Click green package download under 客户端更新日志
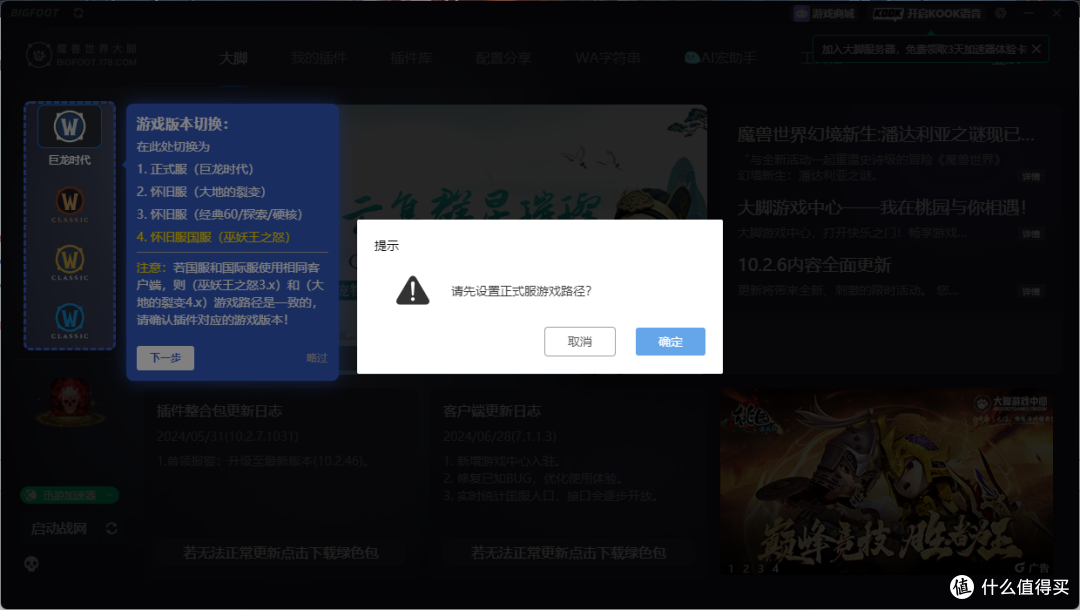1080x610 pixels. coord(568,553)
